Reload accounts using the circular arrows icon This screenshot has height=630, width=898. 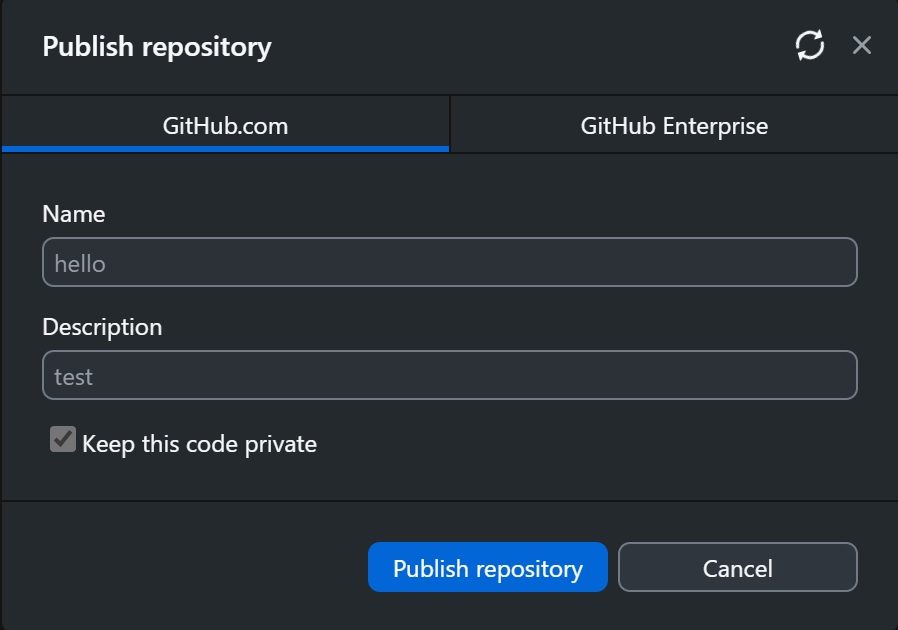pos(809,45)
